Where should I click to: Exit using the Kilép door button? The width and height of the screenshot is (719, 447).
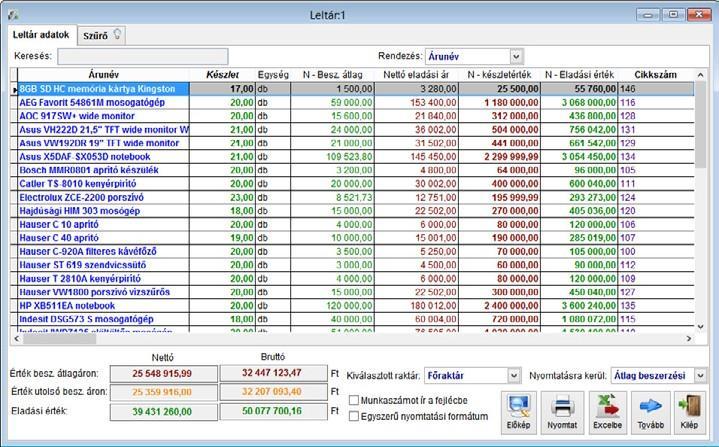click(689, 412)
